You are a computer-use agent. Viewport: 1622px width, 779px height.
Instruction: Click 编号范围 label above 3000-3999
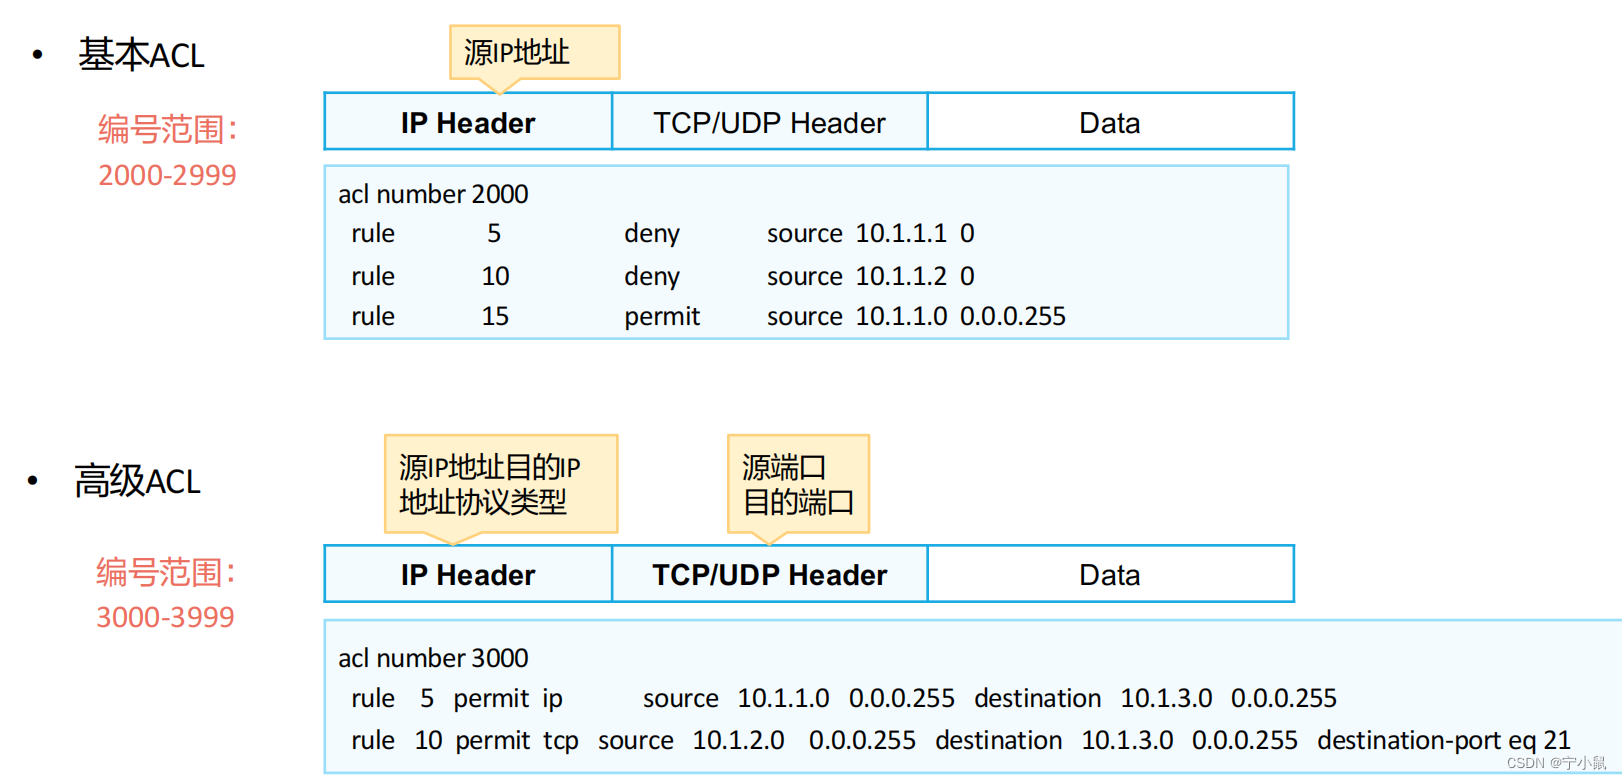click(165, 572)
